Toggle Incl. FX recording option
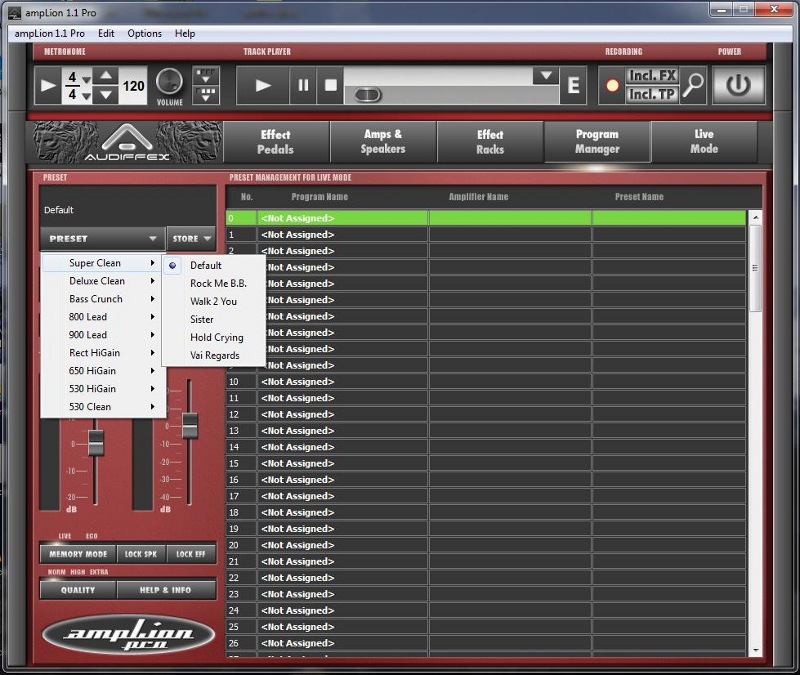800x675 pixels. pyautogui.click(x=652, y=76)
